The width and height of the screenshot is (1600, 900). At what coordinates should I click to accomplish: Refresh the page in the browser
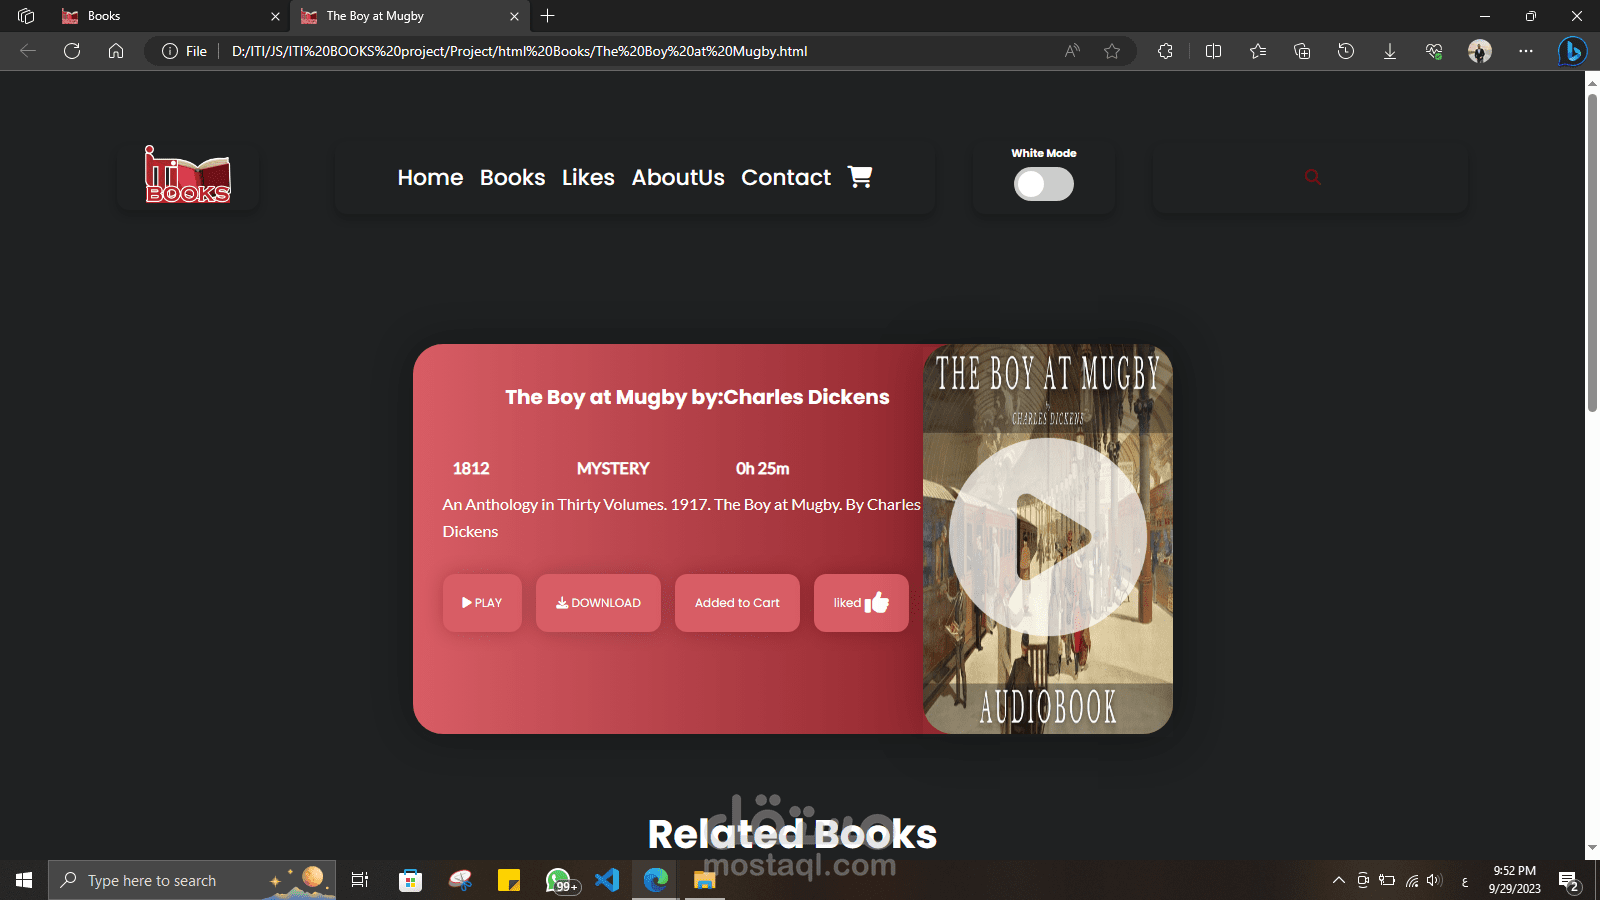pos(72,51)
